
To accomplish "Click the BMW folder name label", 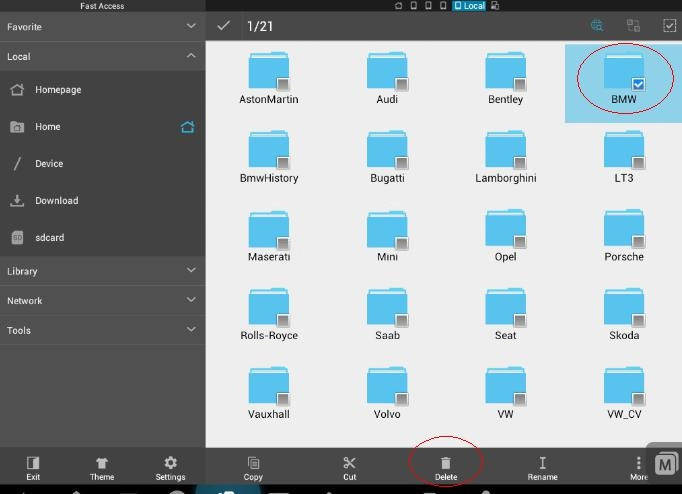I will pyautogui.click(x=624, y=99).
